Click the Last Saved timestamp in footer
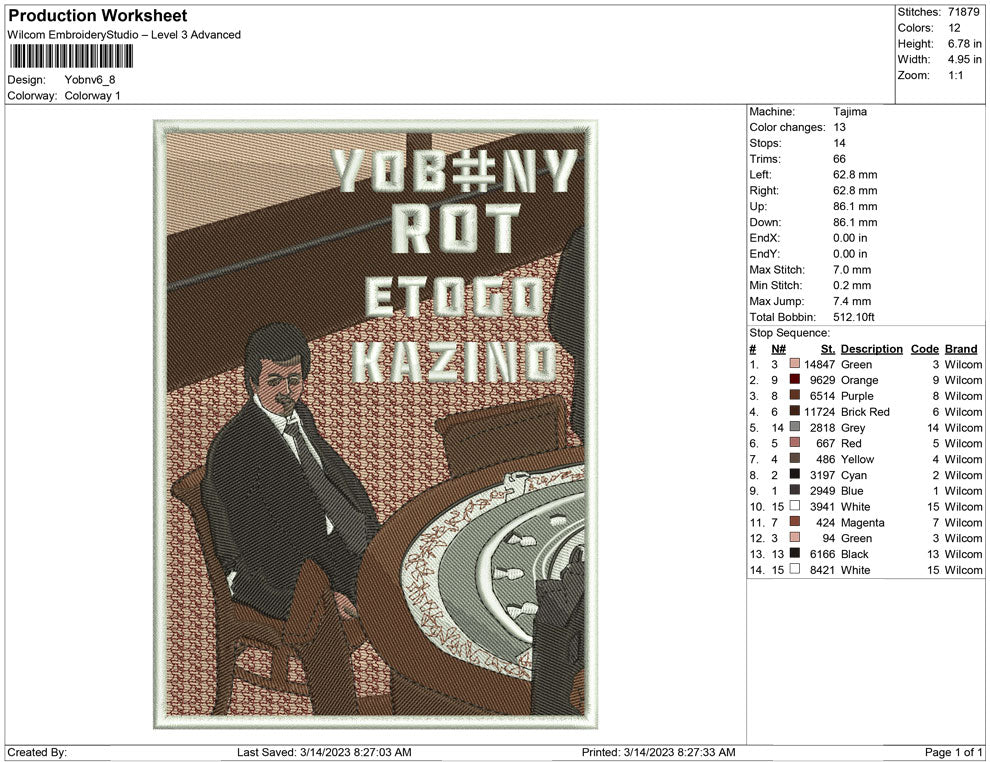 click(x=324, y=752)
